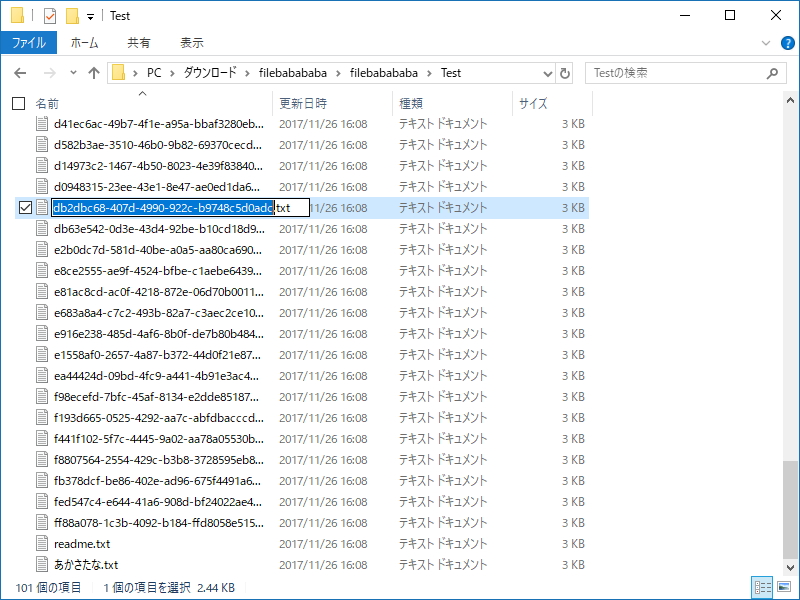
Task: Open the address bar history dropdown
Action: pyautogui.click(x=547, y=73)
